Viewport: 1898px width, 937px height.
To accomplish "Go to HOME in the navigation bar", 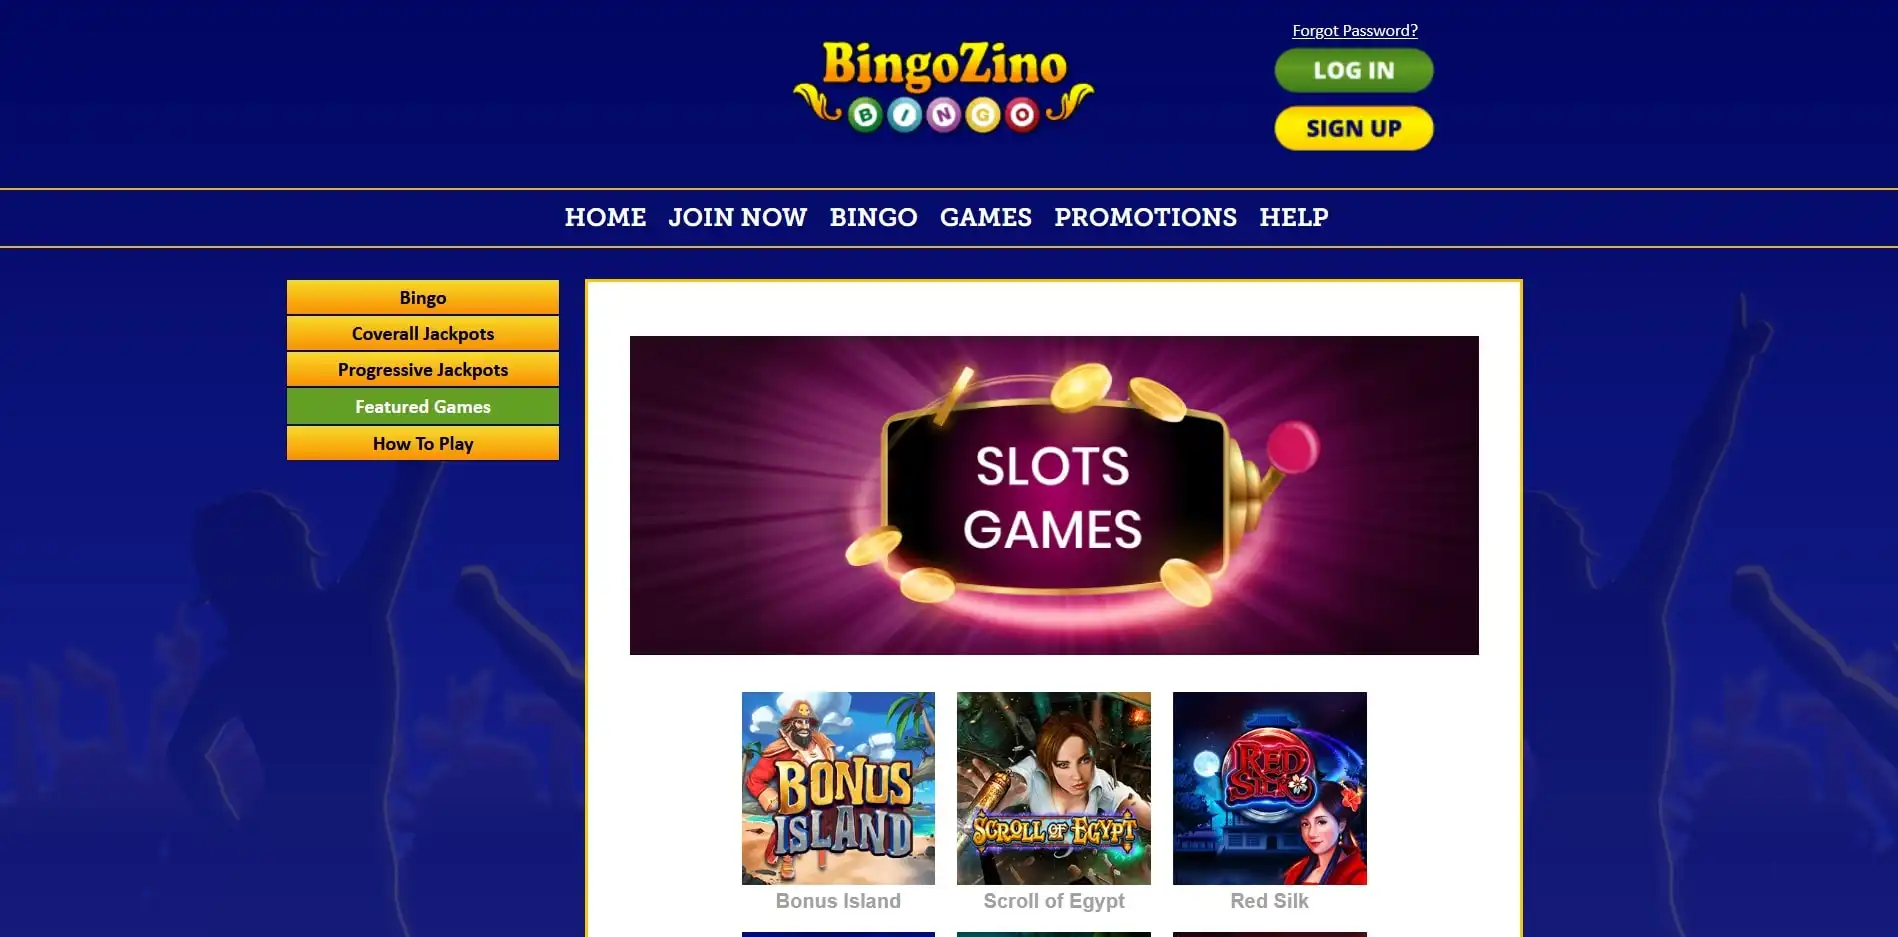I will (x=605, y=217).
